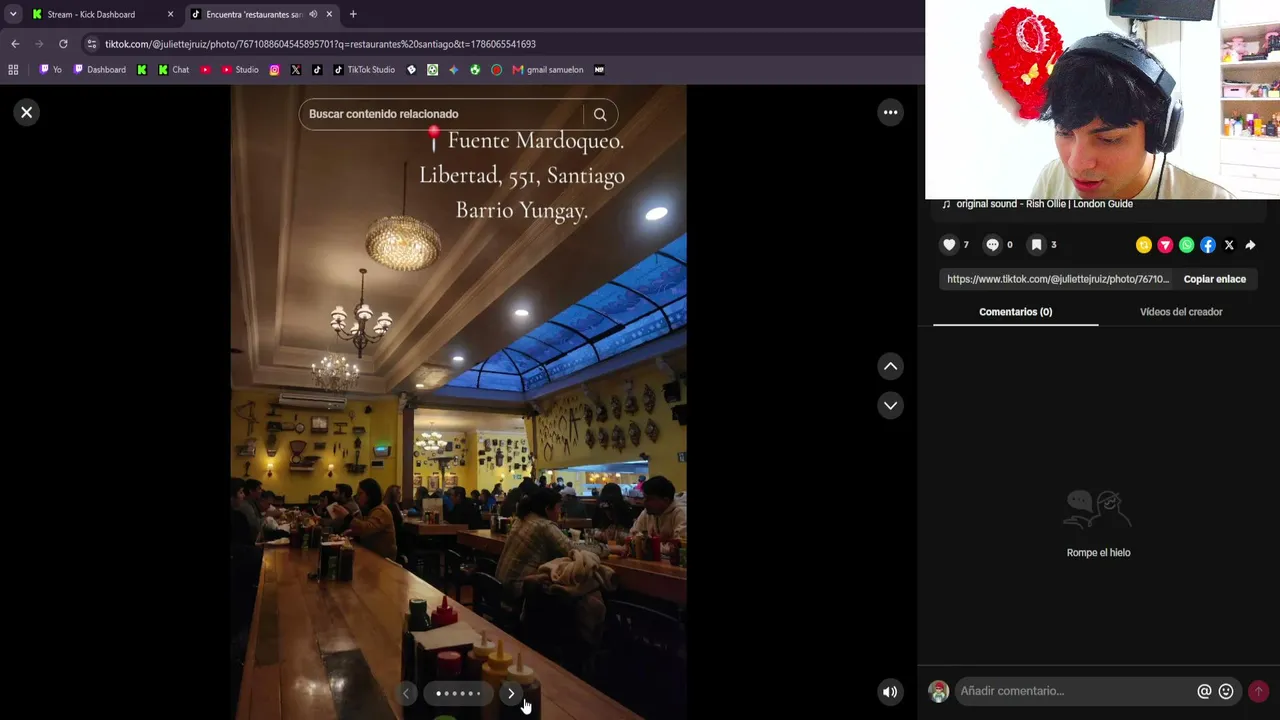Go to previous post with up arrow
The width and height of the screenshot is (1280, 720).
click(890, 367)
